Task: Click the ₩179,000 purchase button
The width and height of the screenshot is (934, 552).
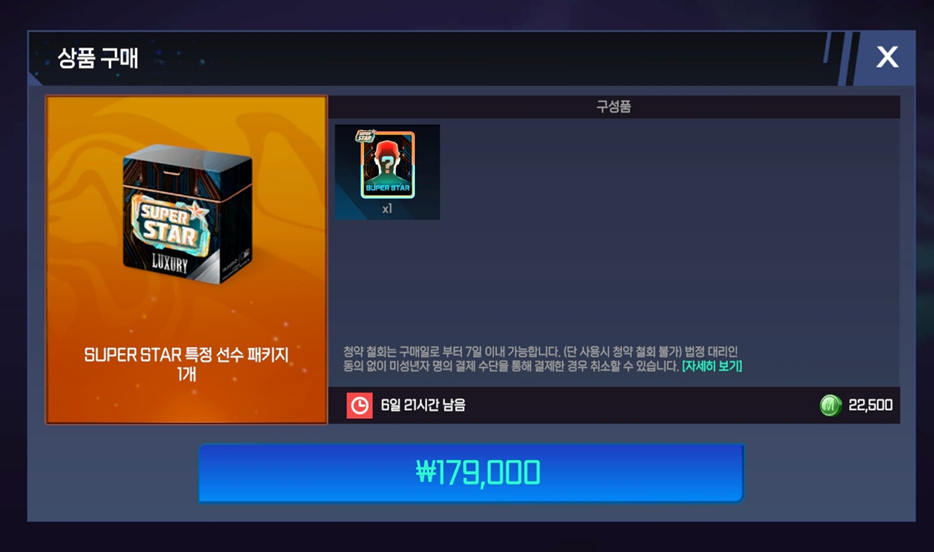Action: pyautogui.click(x=471, y=473)
